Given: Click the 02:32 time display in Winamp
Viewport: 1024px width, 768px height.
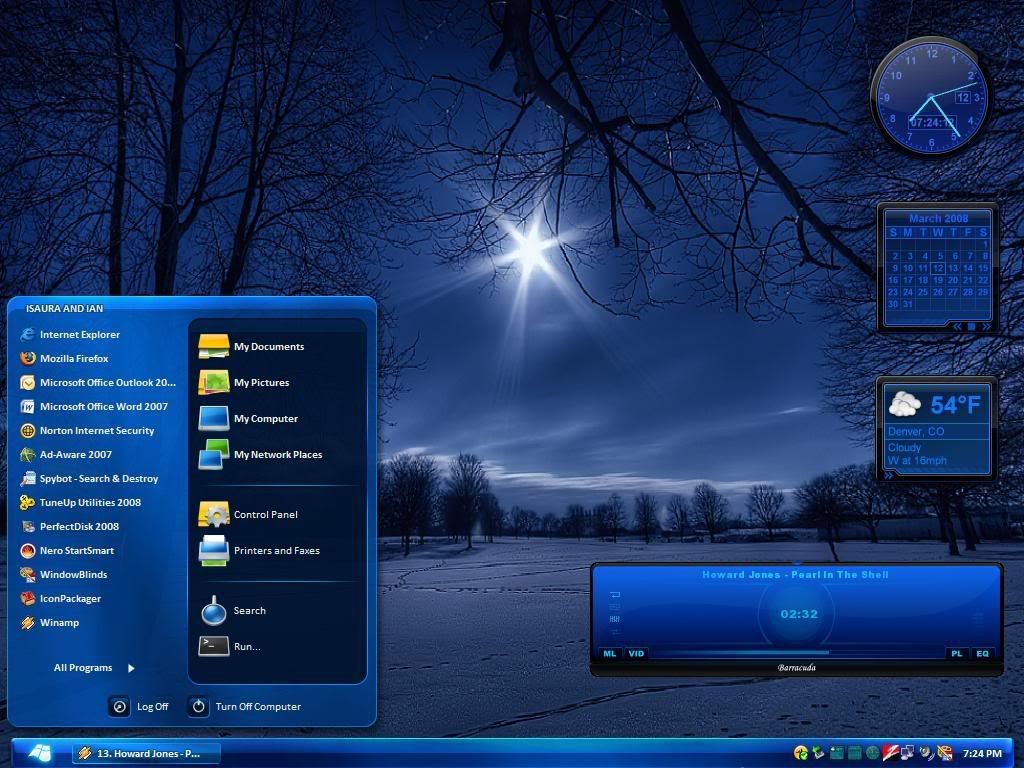Looking at the screenshot, I should point(799,614).
